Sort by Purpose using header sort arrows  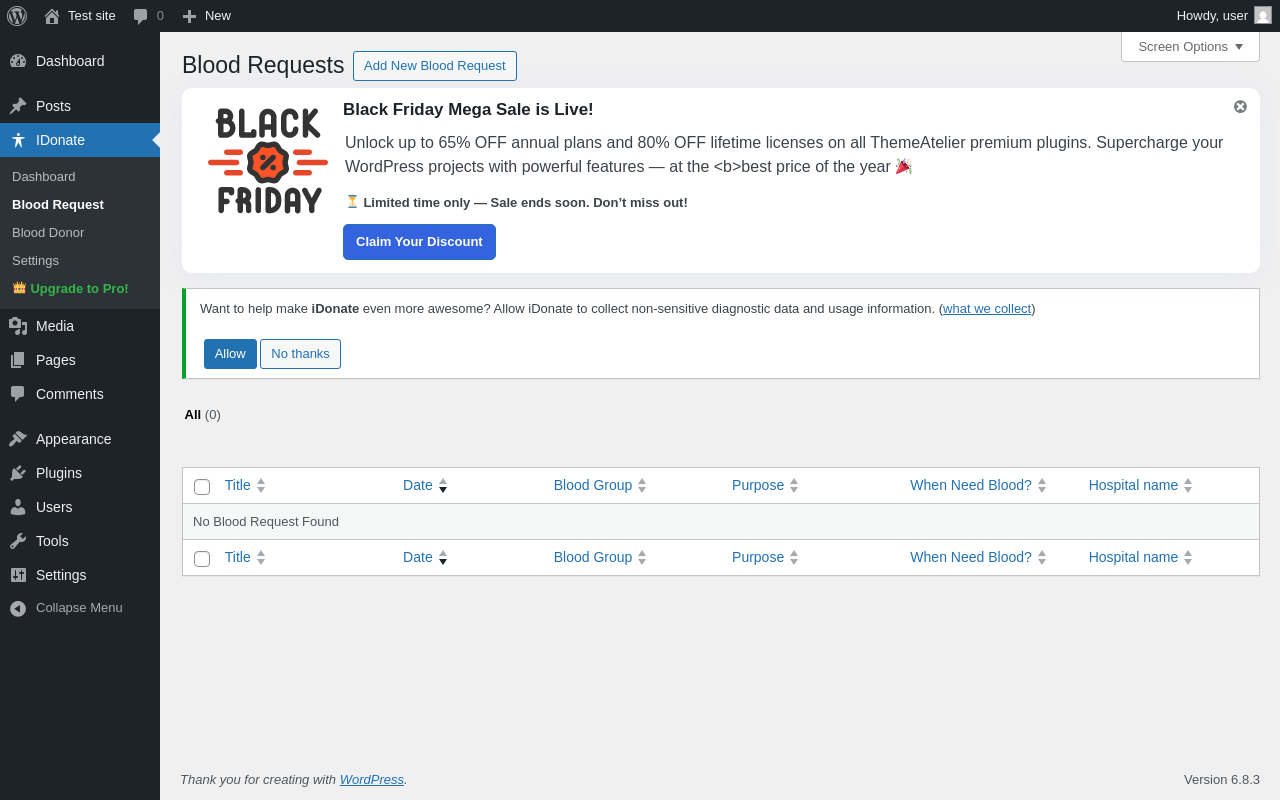[794, 485]
